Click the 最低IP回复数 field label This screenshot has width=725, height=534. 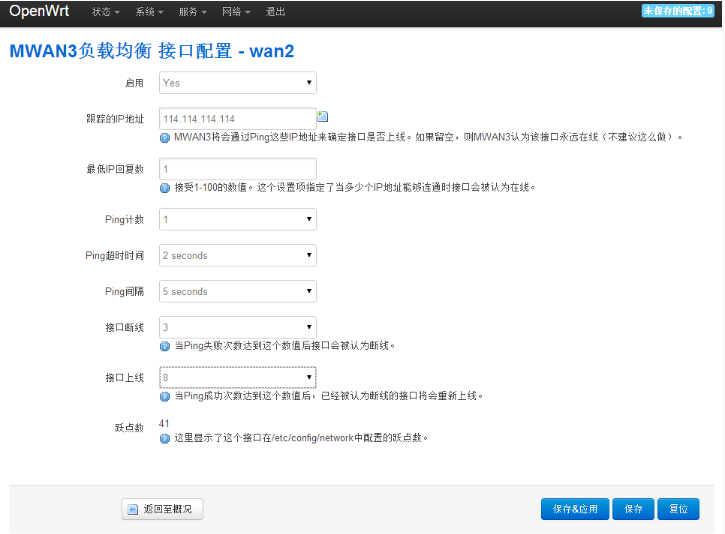[x=115, y=170]
